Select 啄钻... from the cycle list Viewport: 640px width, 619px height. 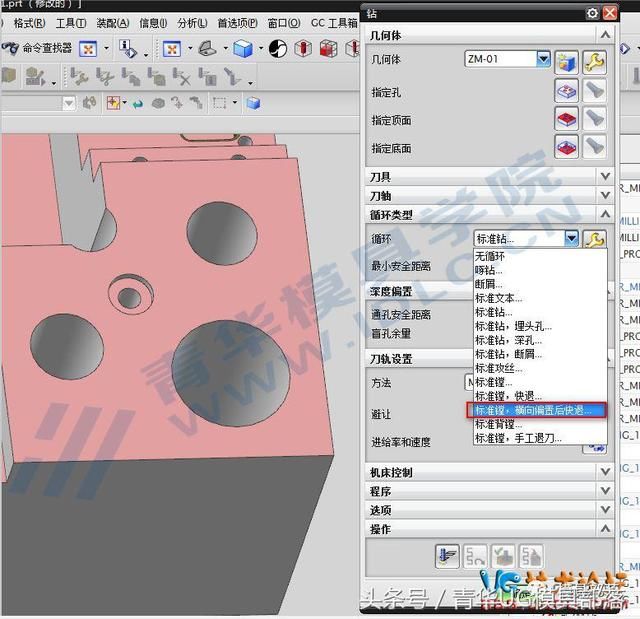coord(540,271)
